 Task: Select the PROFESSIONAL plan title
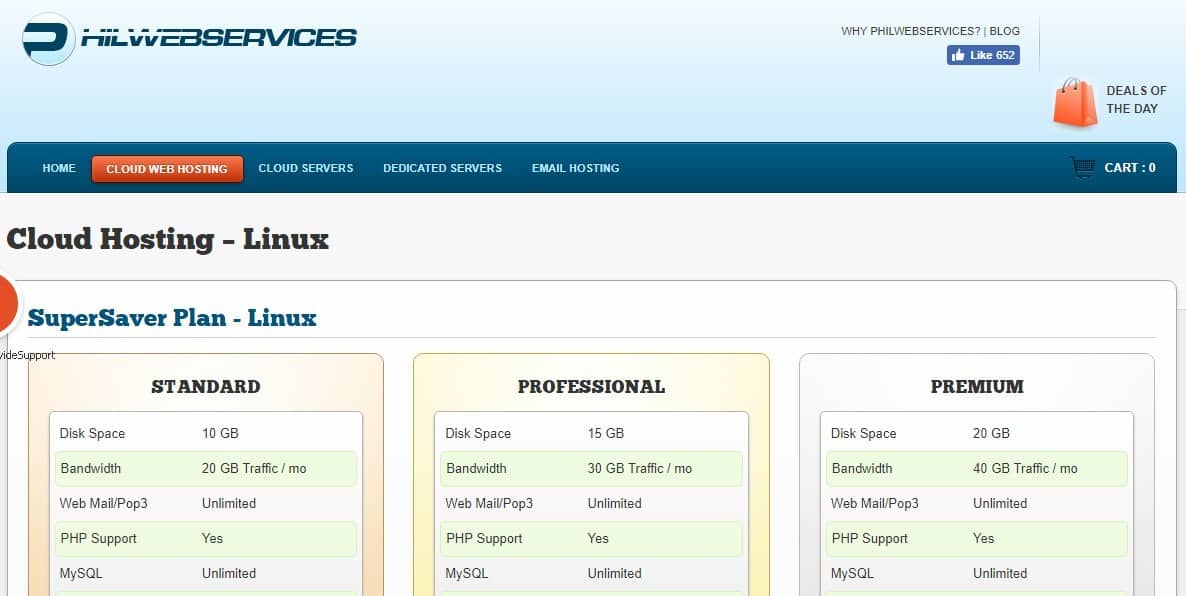coord(591,386)
